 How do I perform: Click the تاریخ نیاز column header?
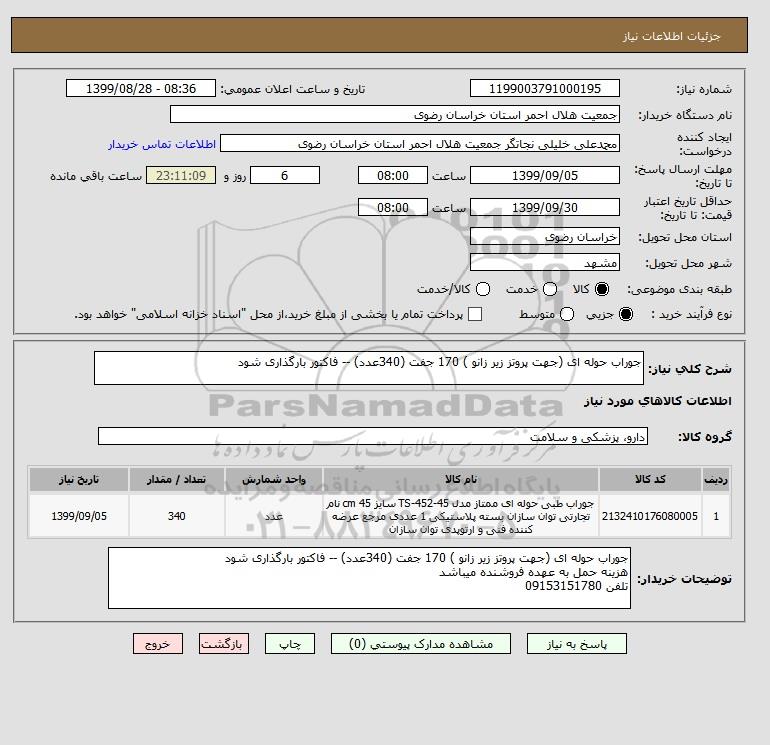79,479
